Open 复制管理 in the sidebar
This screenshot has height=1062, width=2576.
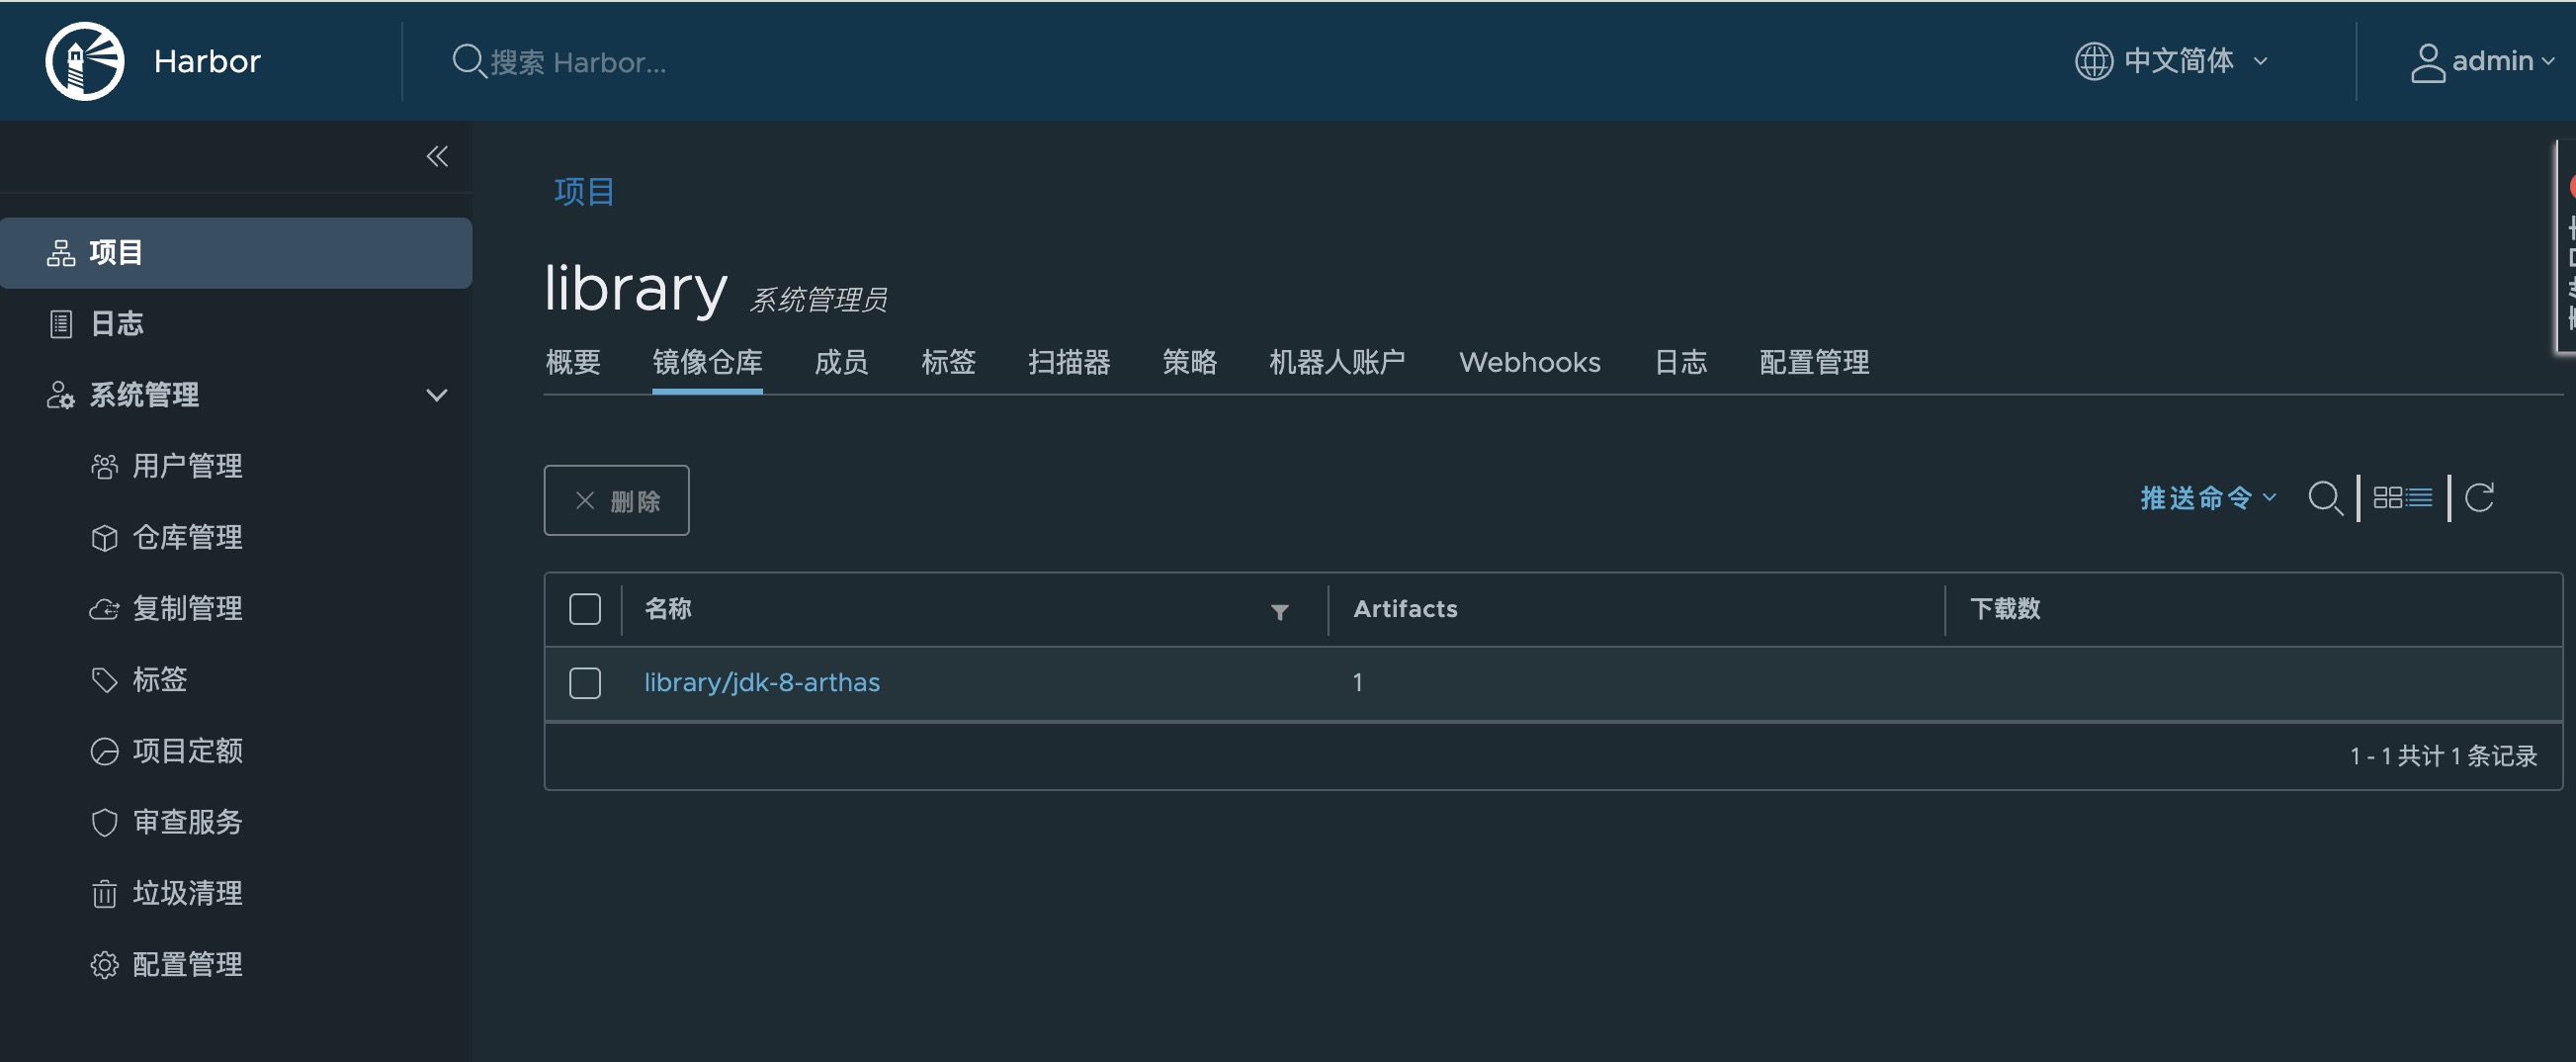[x=187, y=609]
